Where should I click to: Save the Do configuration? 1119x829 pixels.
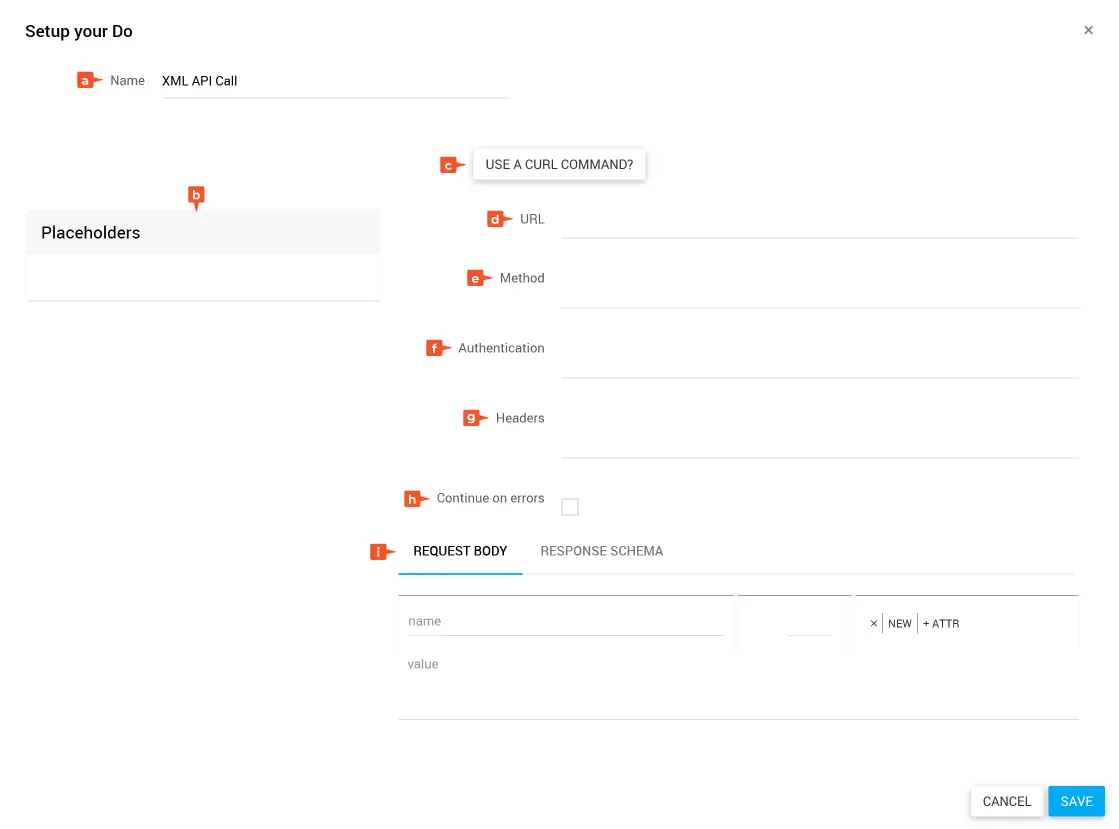[x=1076, y=801]
